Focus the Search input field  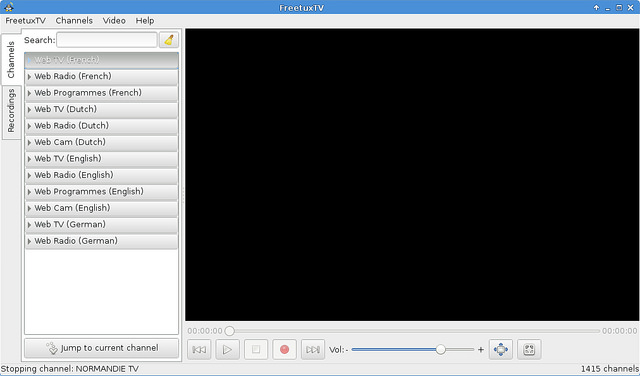pyautogui.click(x=107, y=40)
